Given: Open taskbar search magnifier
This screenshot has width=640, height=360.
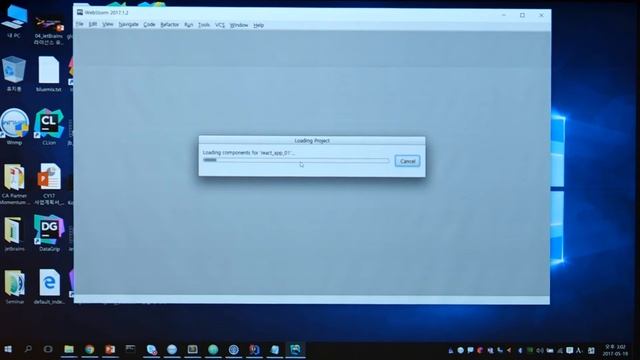Looking at the screenshot, I should coord(28,349).
